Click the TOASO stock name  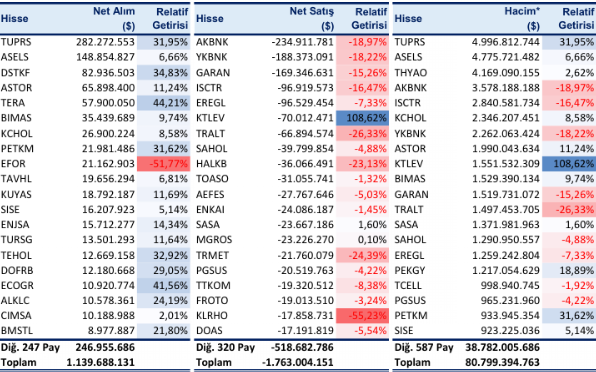point(212,179)
